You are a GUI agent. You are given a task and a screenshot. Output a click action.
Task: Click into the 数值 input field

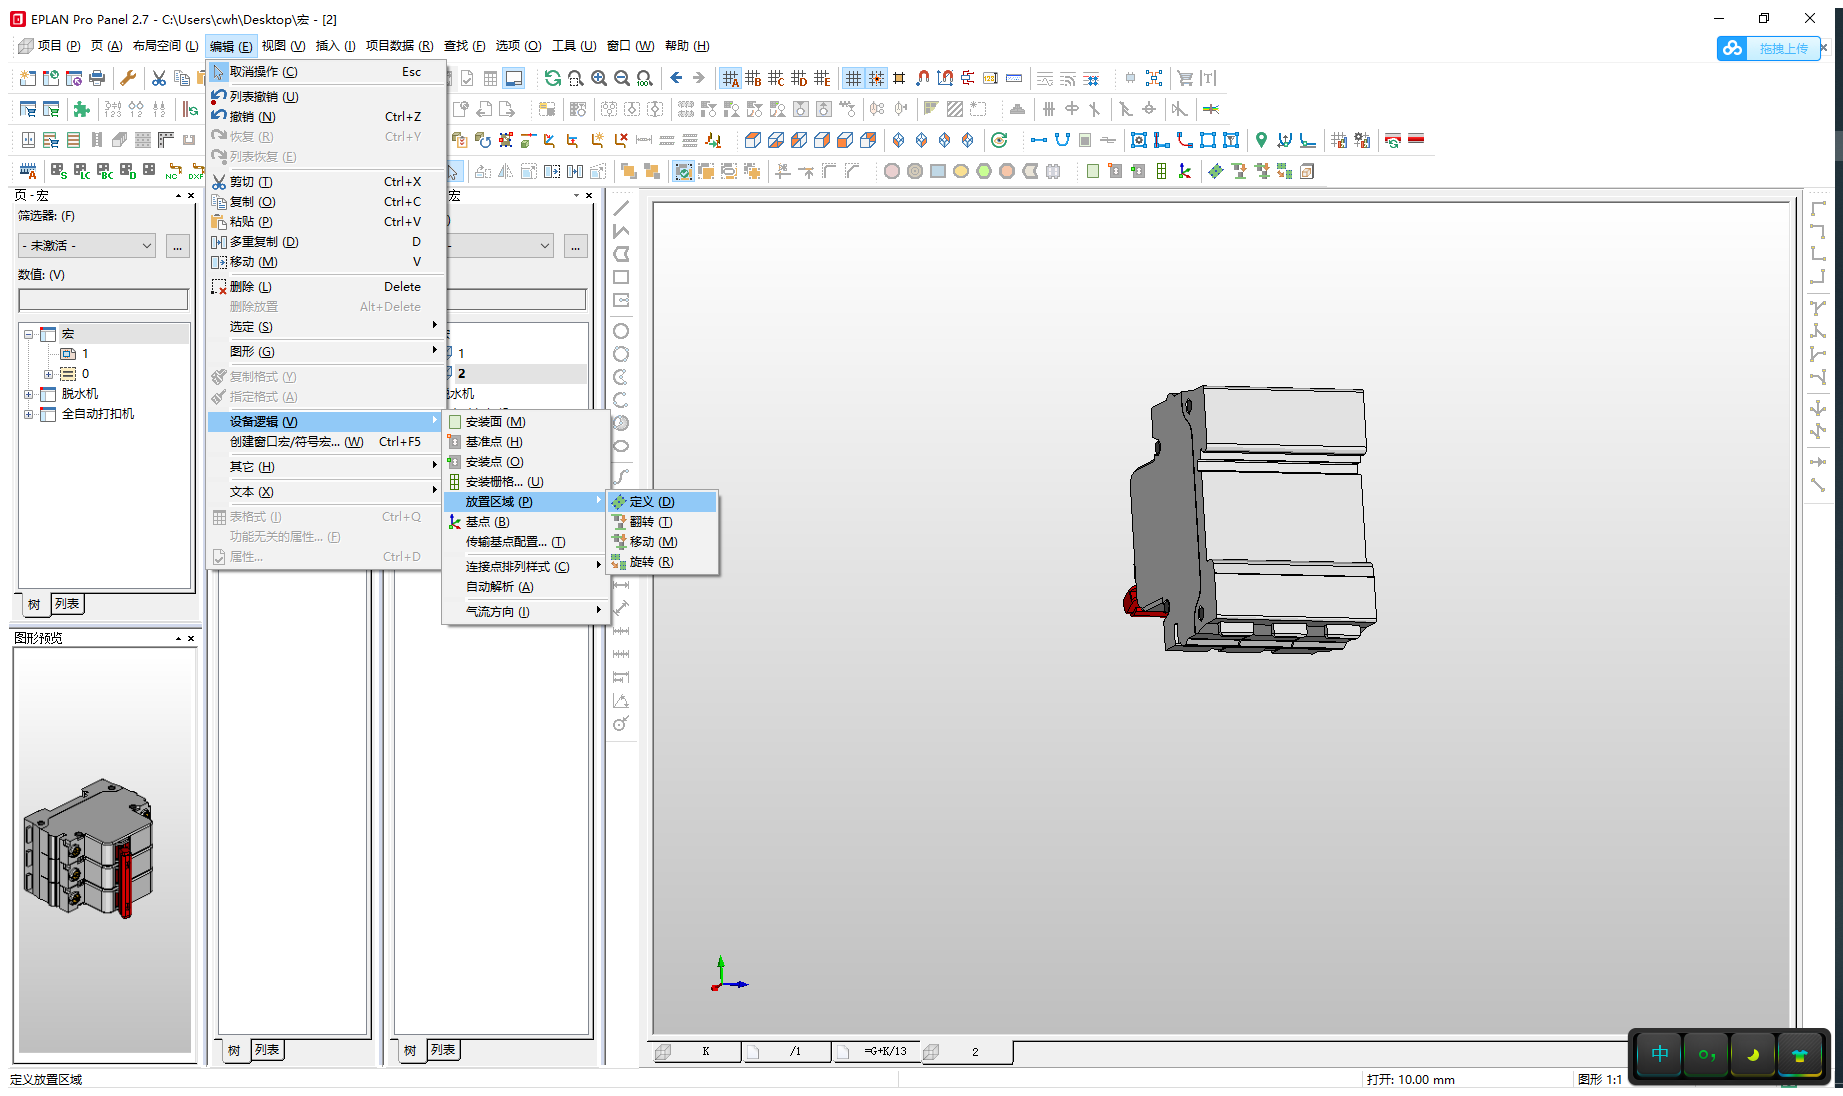103,299
